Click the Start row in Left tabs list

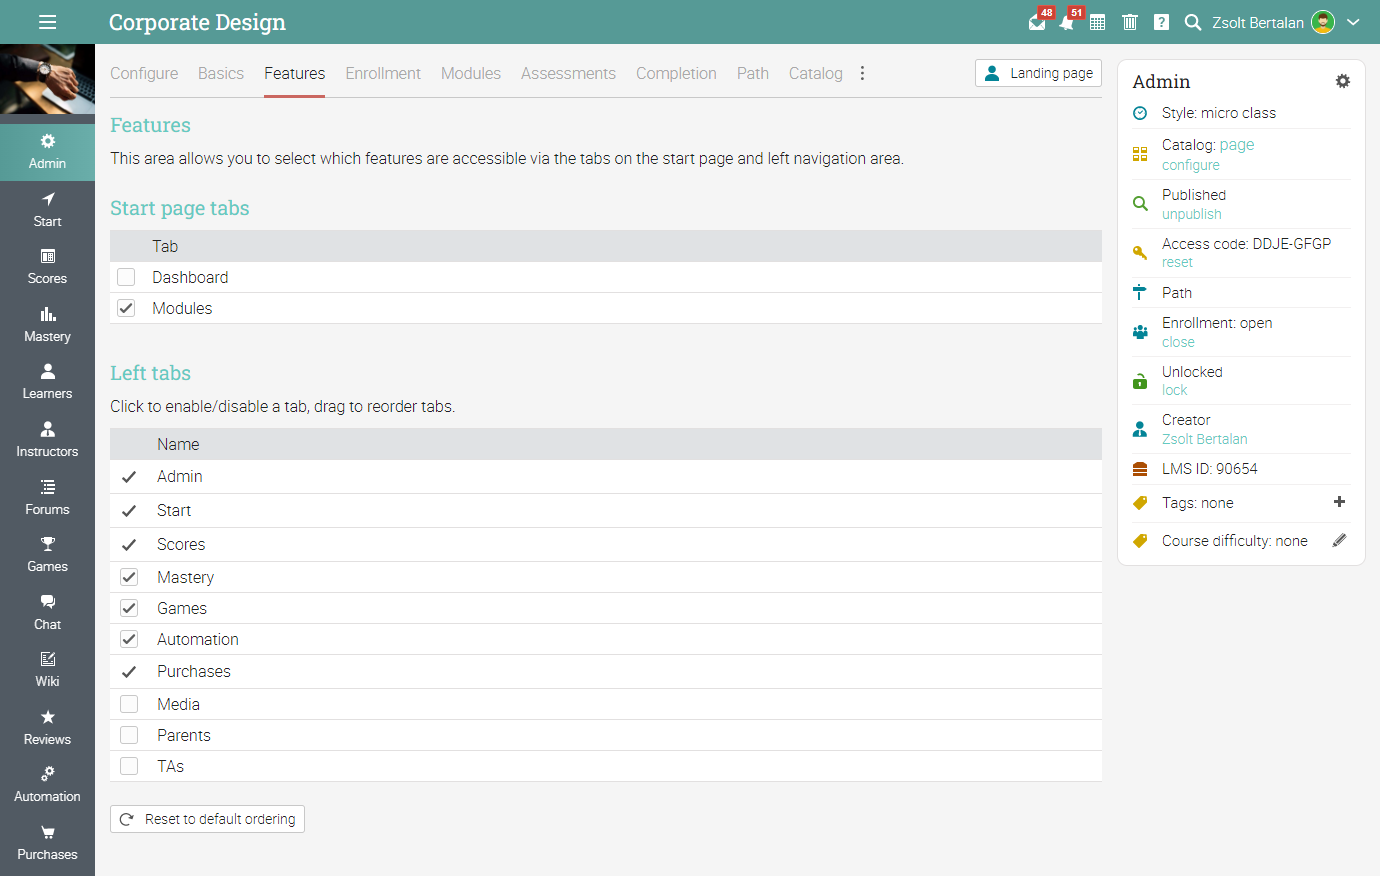[606, 510]
